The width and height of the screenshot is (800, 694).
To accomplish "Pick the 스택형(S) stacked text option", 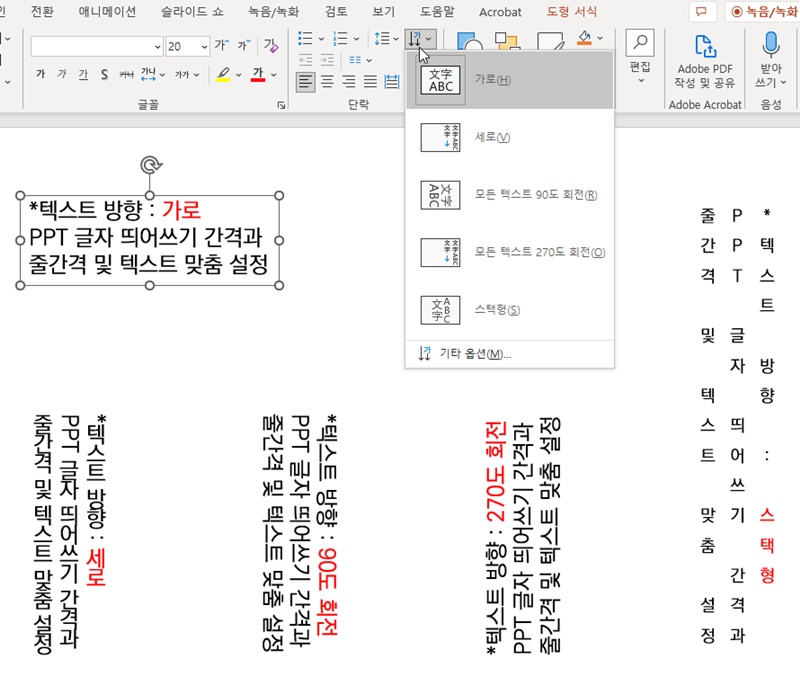I will pyautogui.click(x=509, y=310).
